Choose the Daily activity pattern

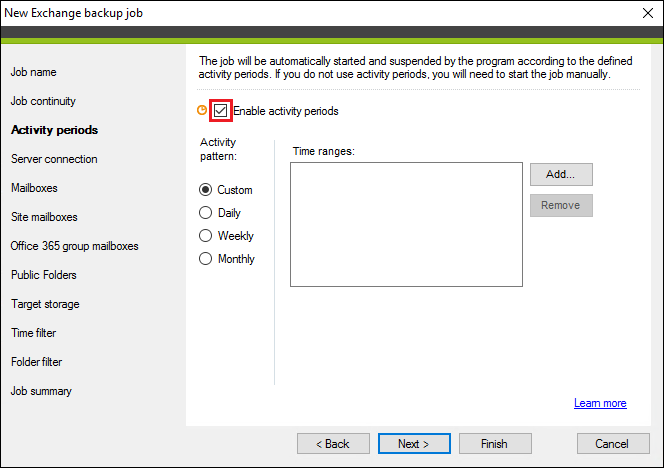pyautogui.click(x=205, y=213)
